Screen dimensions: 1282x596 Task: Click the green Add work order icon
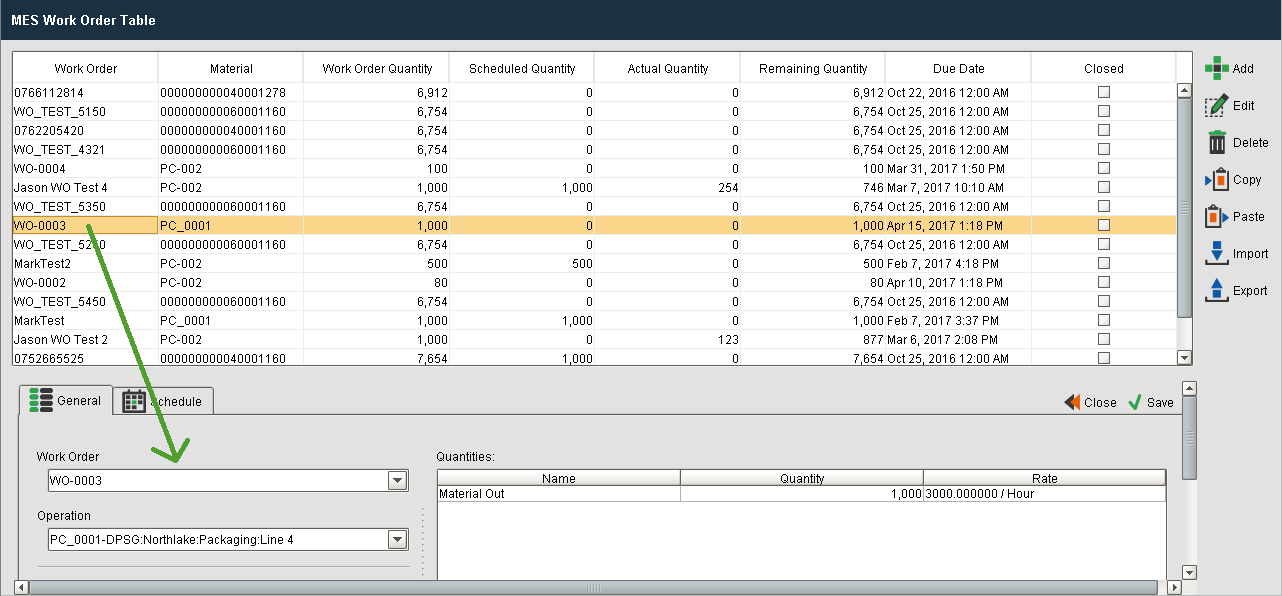coord(1216,68)
